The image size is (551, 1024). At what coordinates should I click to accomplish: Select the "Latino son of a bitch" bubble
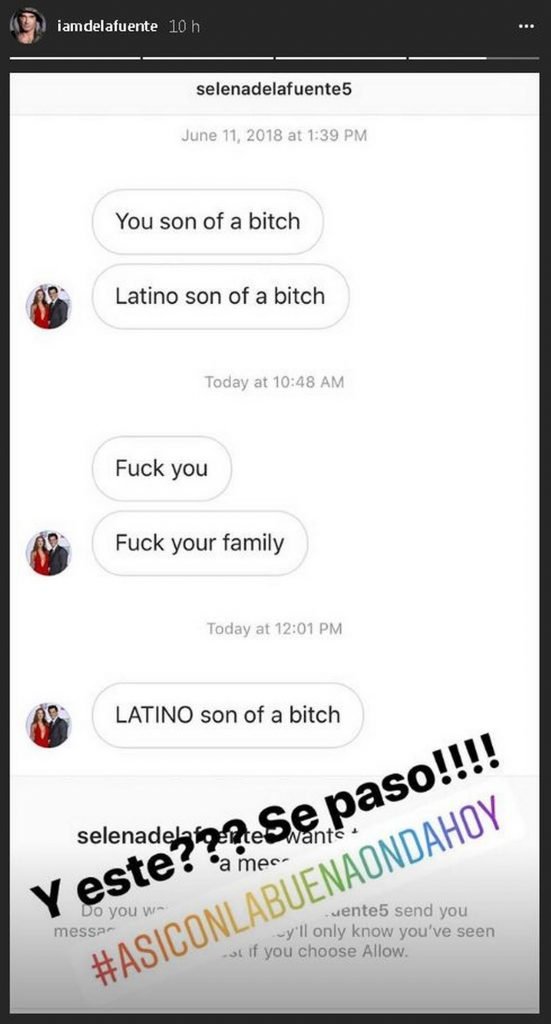coord(220,296)
